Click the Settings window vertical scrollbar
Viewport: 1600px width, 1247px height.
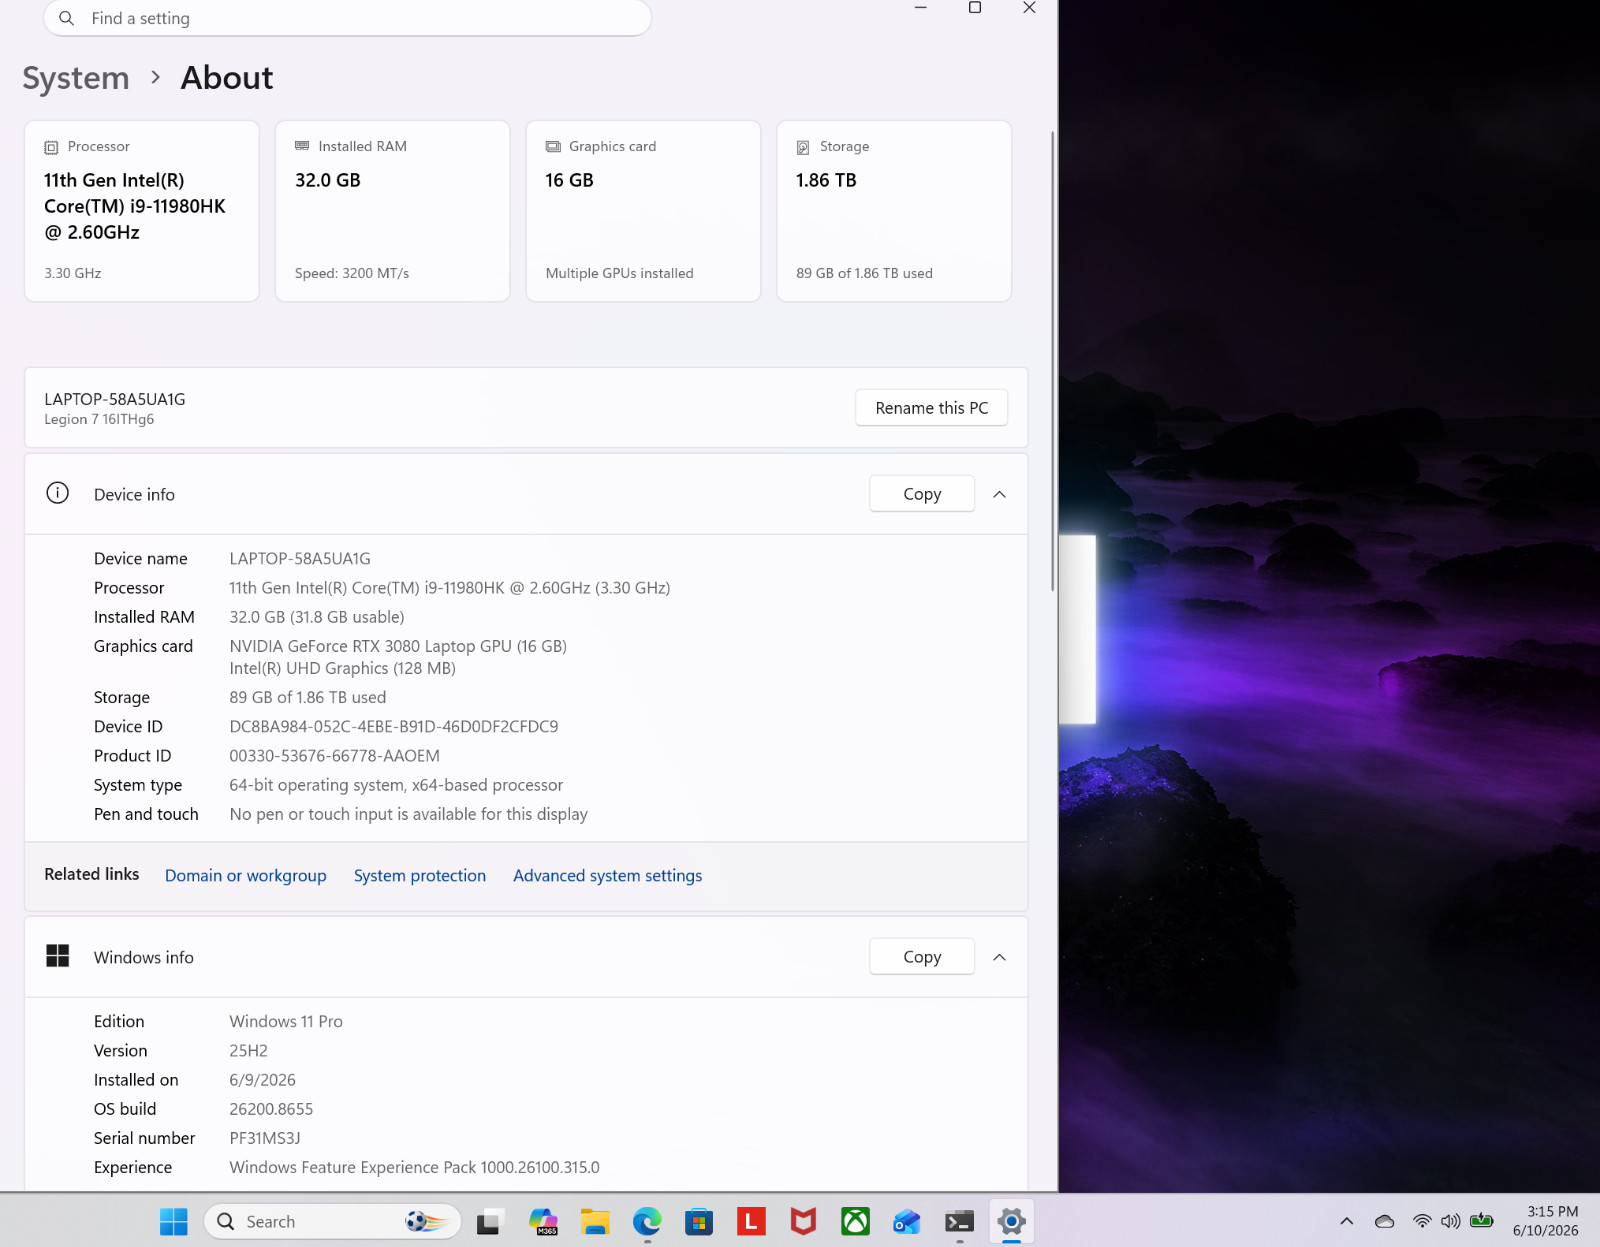pos(1052,360)
